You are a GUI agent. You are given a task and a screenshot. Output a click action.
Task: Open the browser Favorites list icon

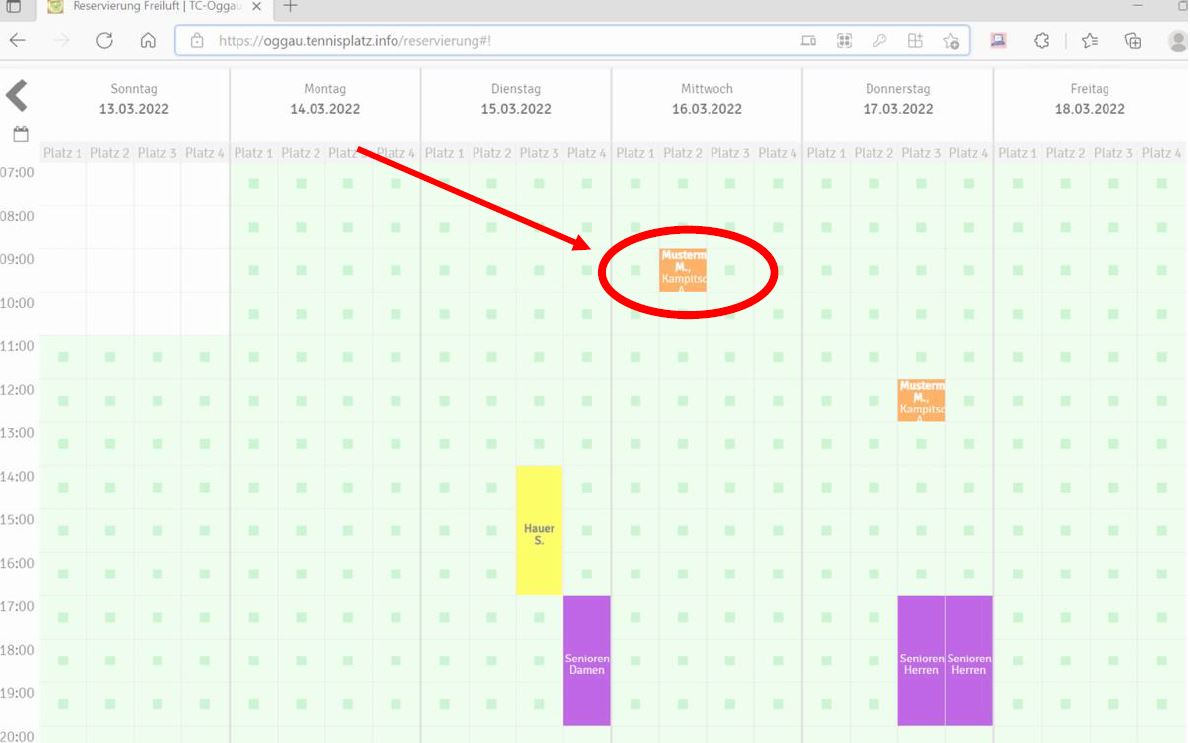pos(1089,41)
